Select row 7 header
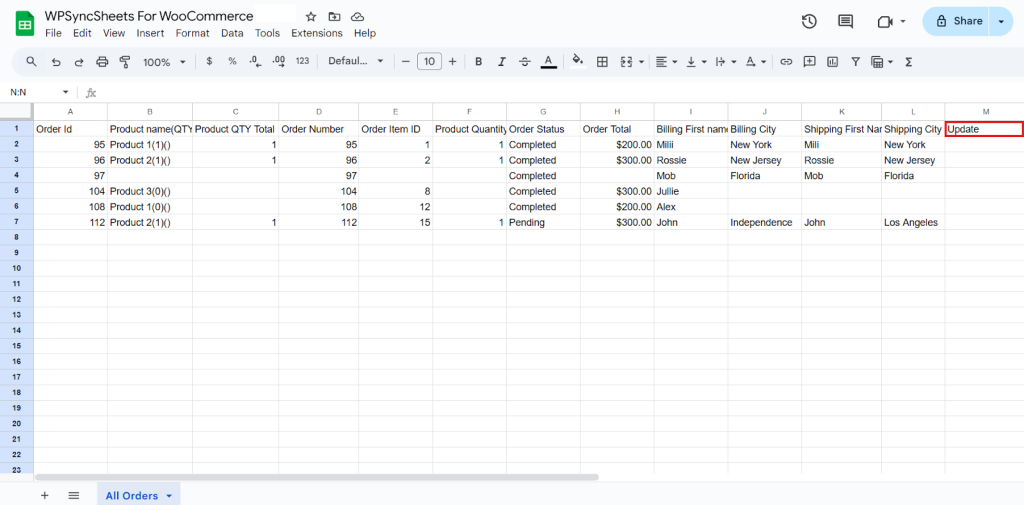The width and height of the screenshot is (1024, 505). click(x=16, y=222)
